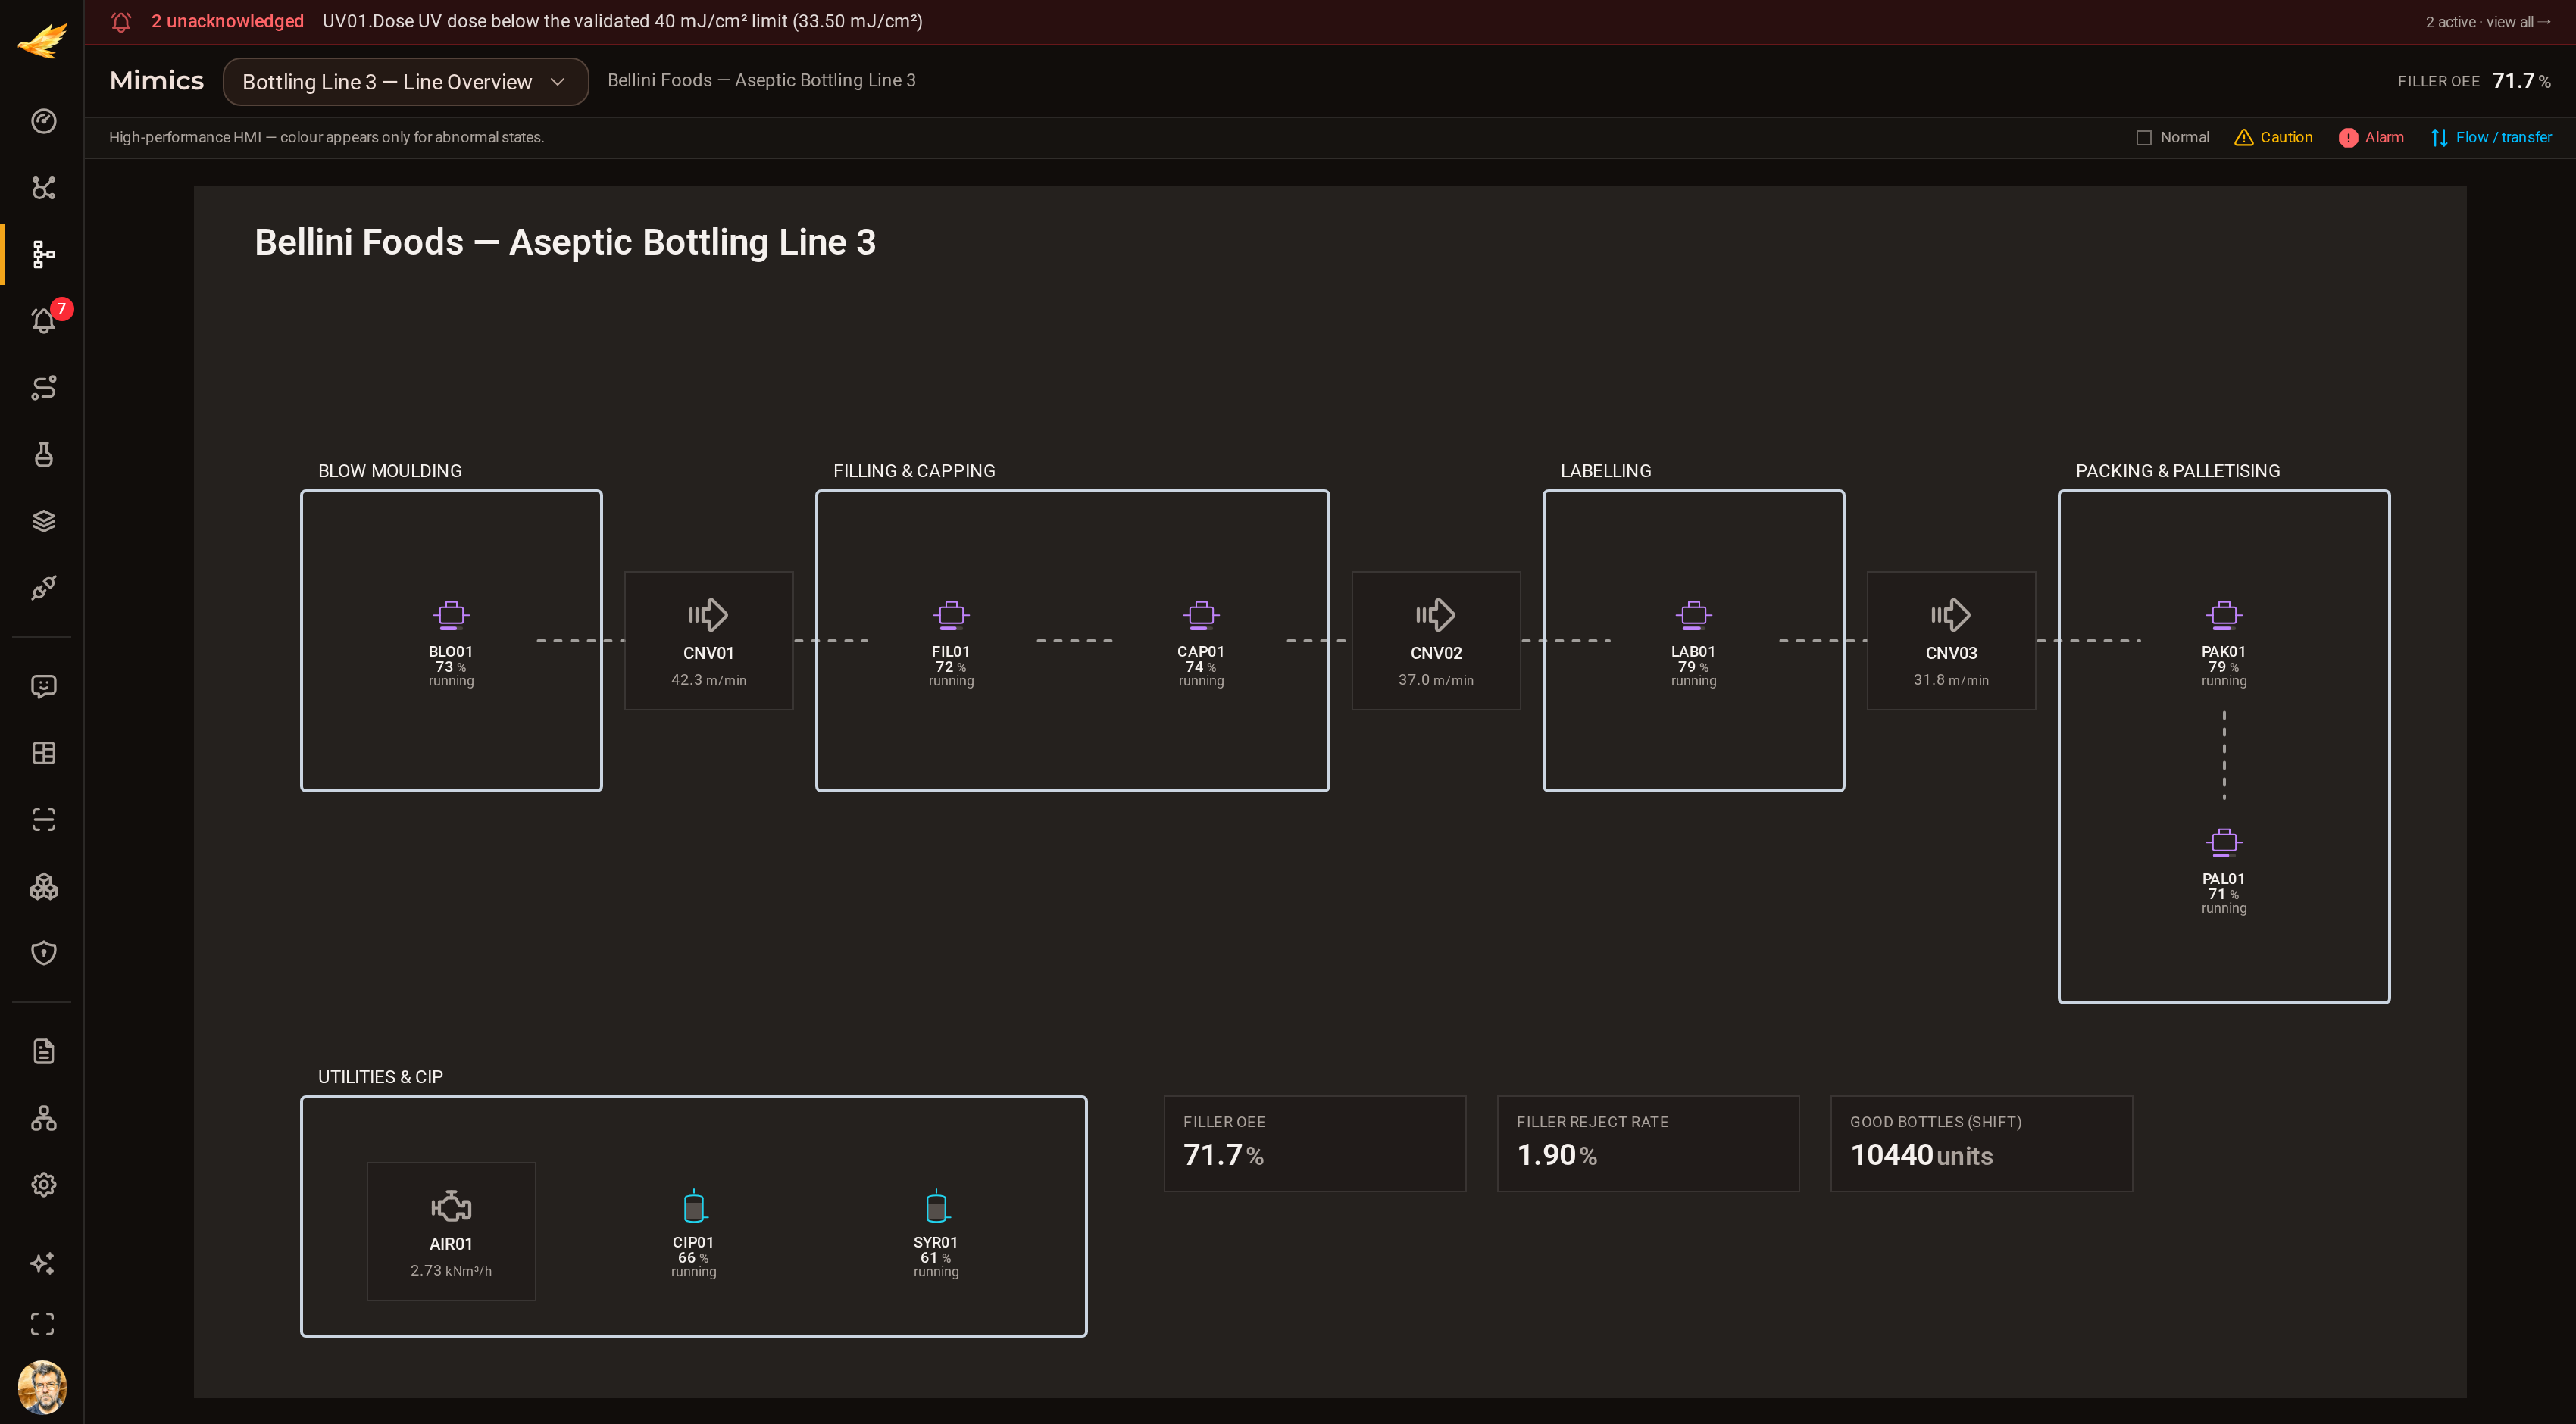Image resolution: width=2576 pixels, height=1424 pixels.
Task: Open the plug connections sidebar icon
Action: [x=43, y=587]
